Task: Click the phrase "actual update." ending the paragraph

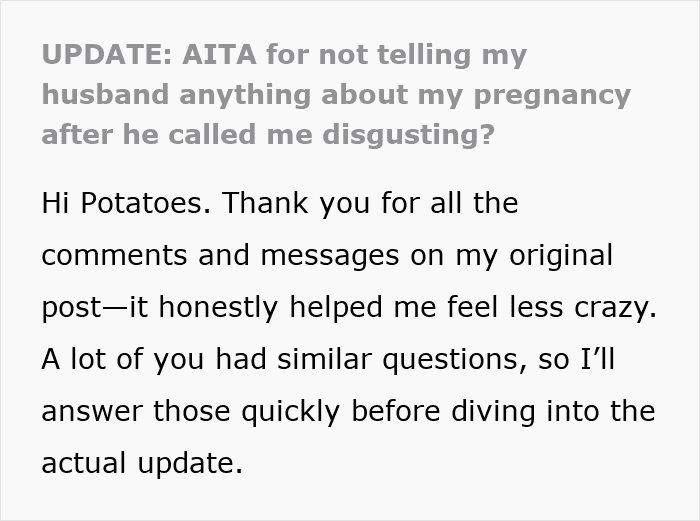Action: 141,463
